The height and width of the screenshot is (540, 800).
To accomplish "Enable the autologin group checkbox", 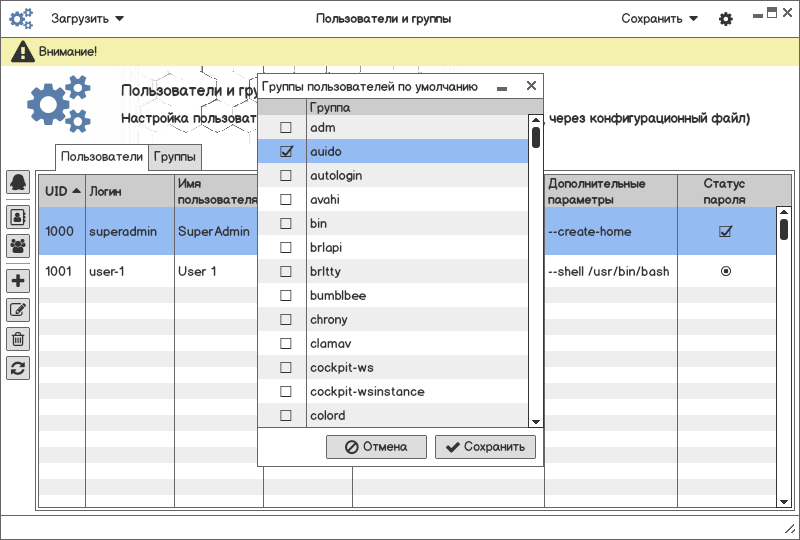I will 286,176.
